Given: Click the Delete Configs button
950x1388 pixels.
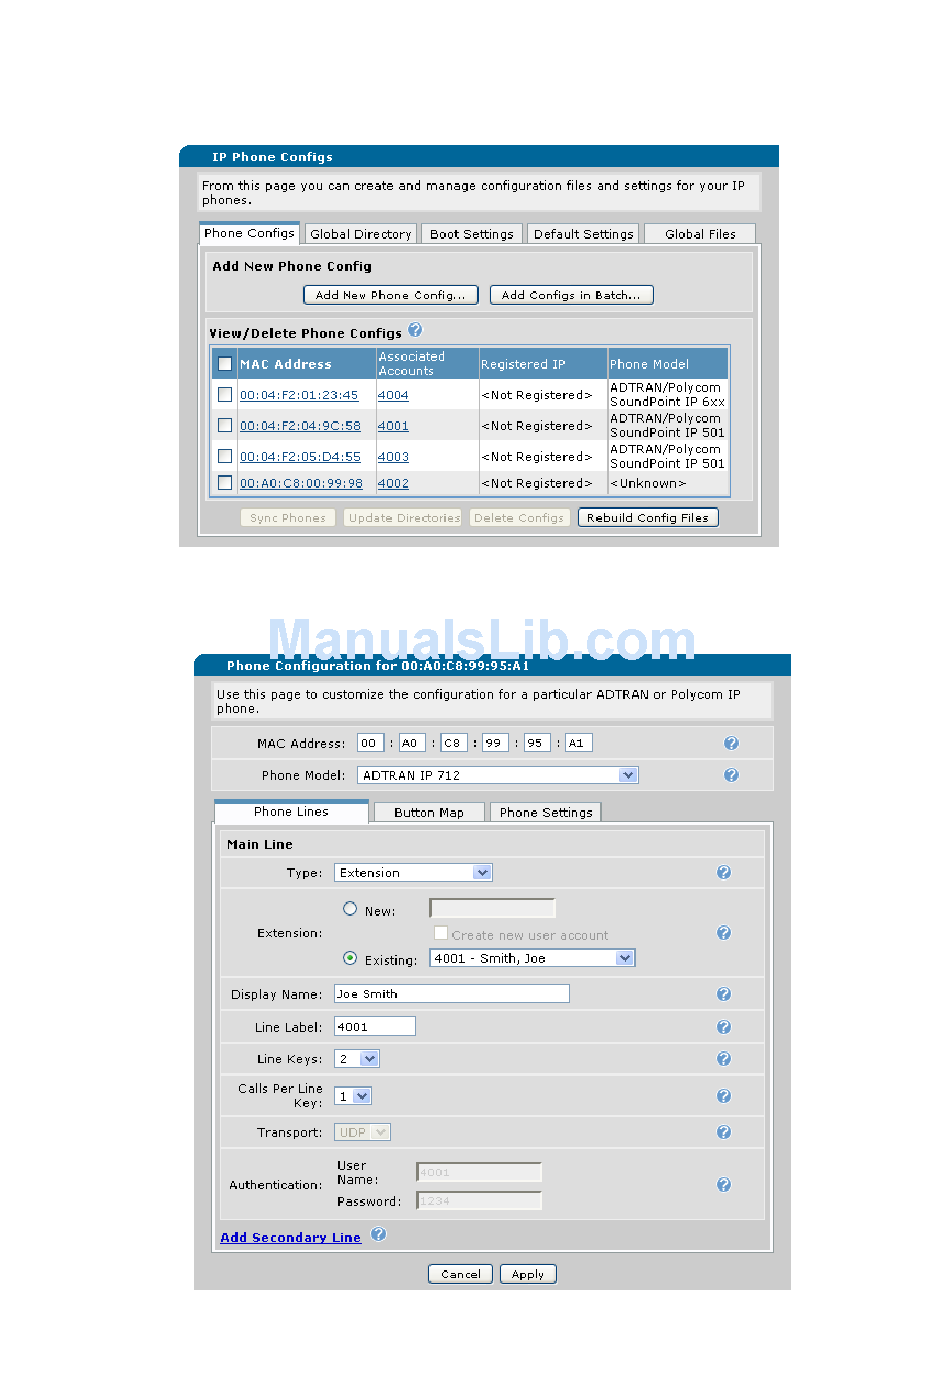Looking at the screenshot, I should coord(519,518).
